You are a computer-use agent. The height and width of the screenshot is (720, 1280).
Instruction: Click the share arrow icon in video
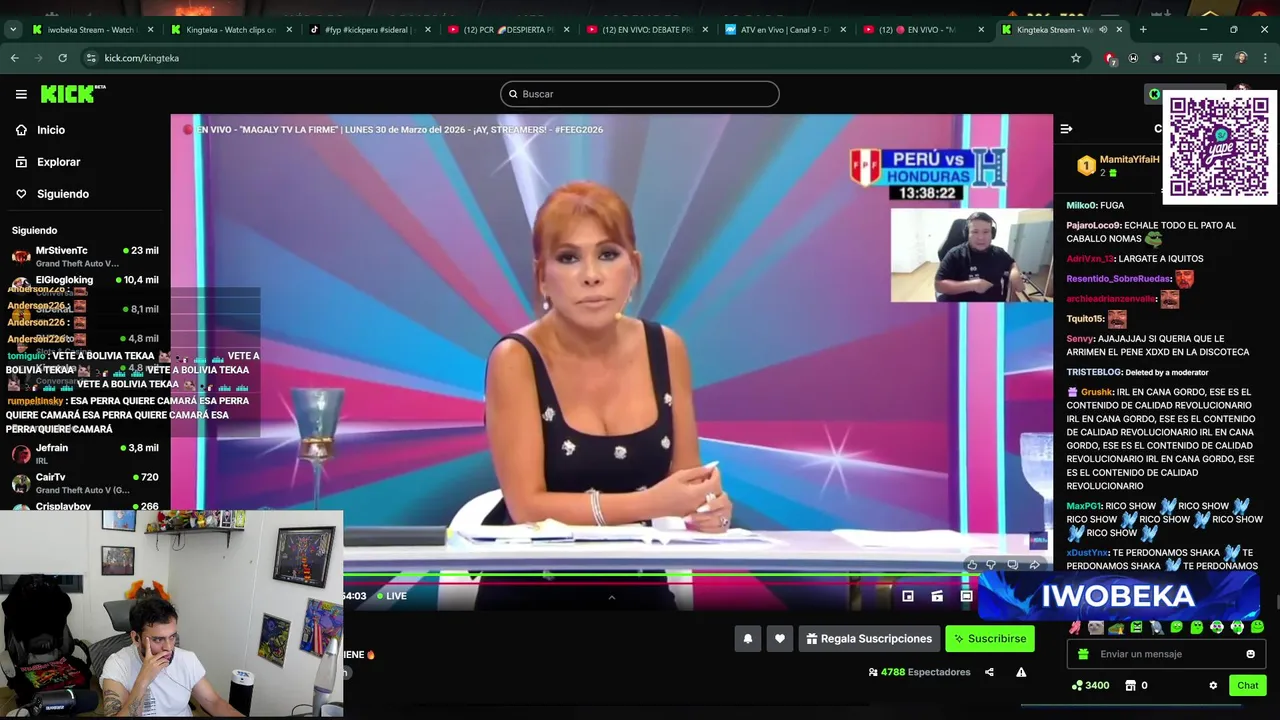point(1034,565)
